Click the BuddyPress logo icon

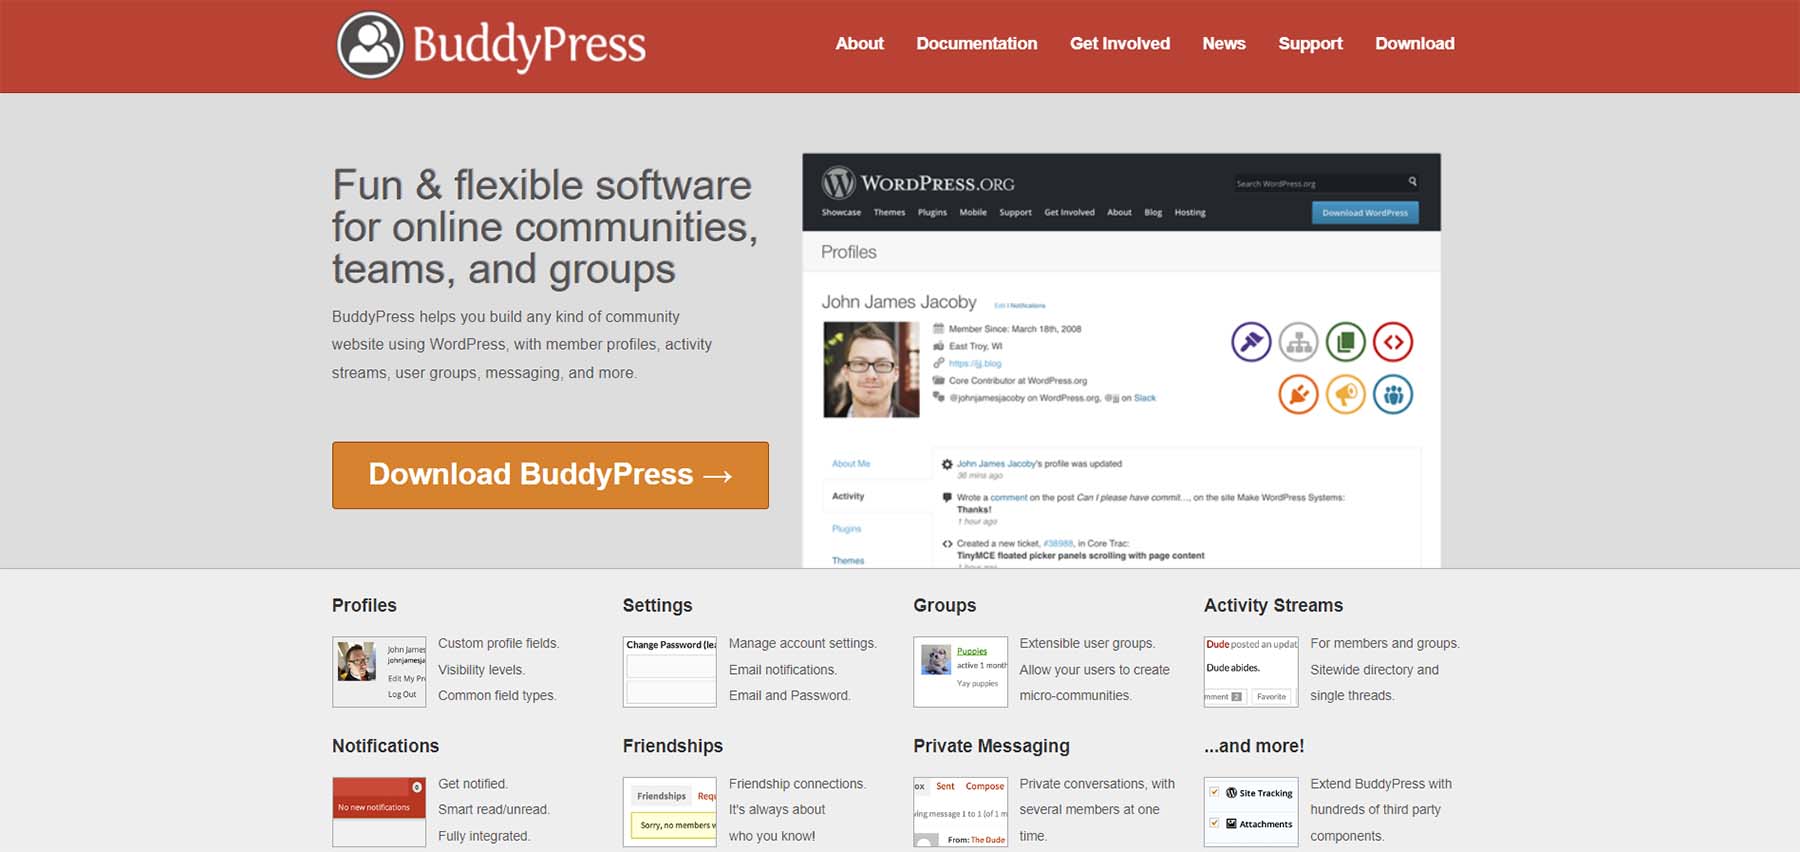pos(370,45)
